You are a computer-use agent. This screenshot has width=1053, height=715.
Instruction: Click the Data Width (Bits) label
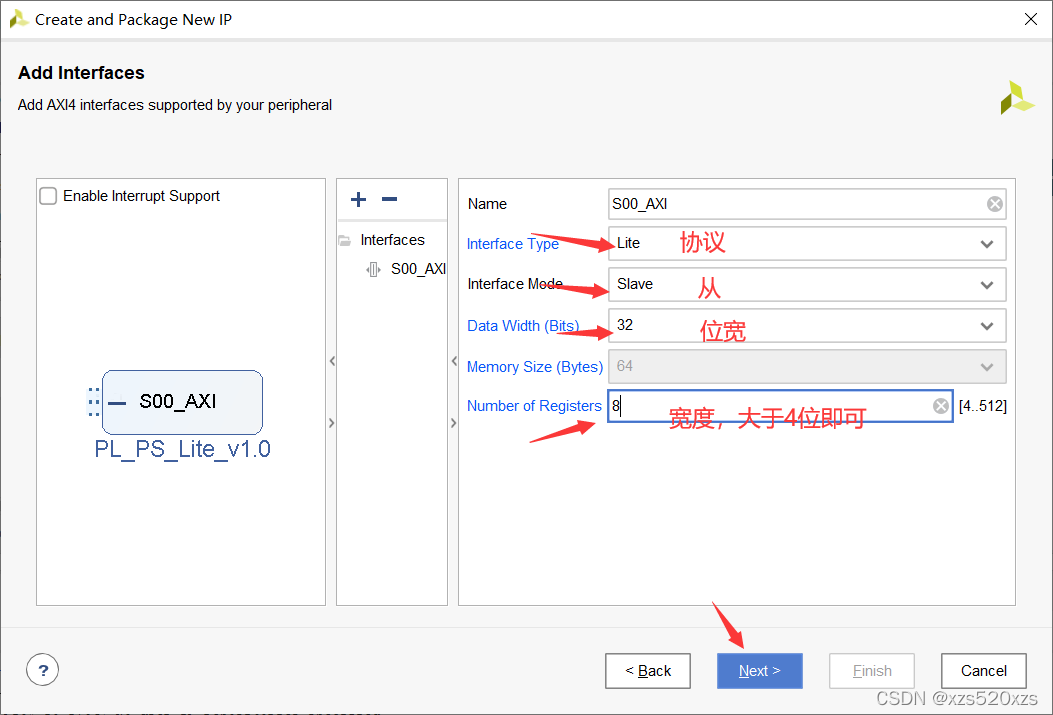[523, 326]
